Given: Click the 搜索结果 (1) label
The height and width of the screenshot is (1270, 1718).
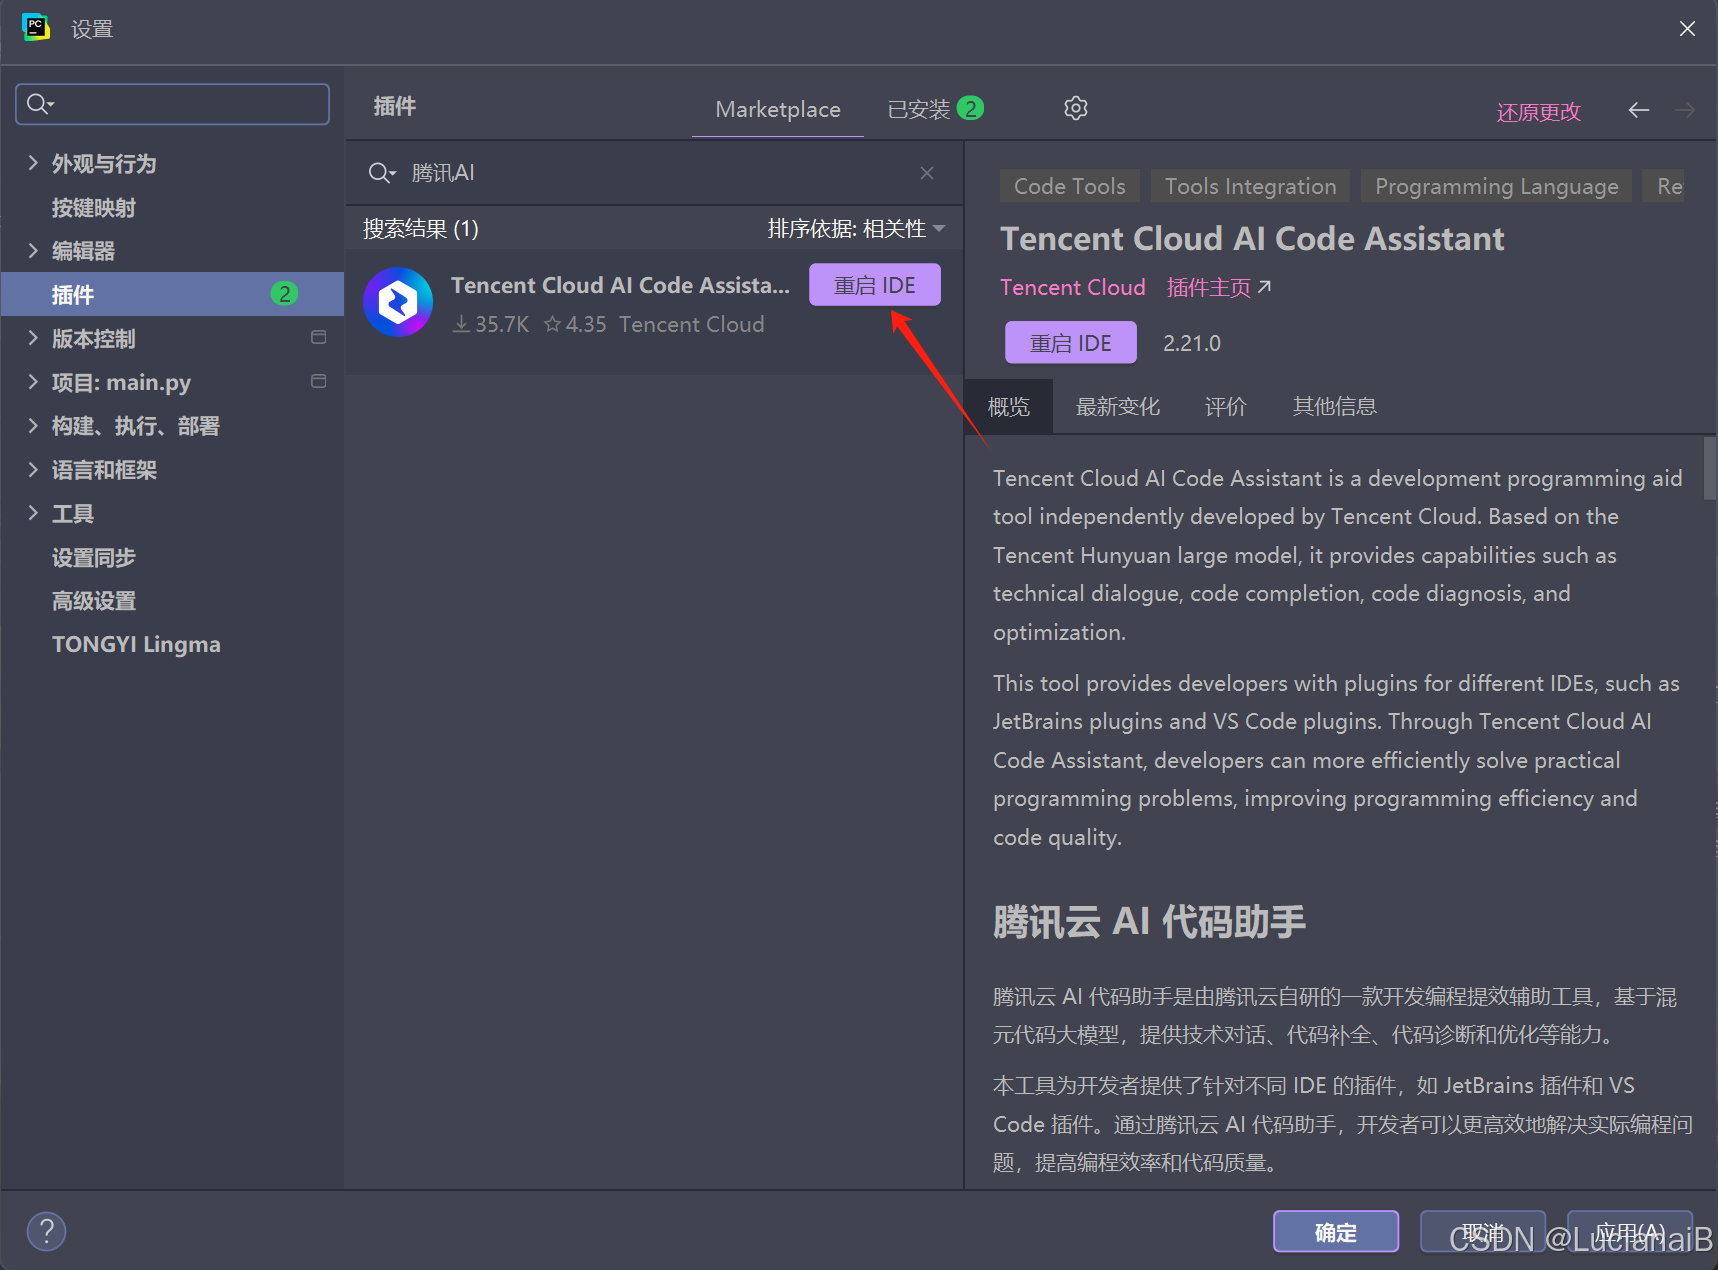Looking at the screenshot, I should (x=421, y=229).
